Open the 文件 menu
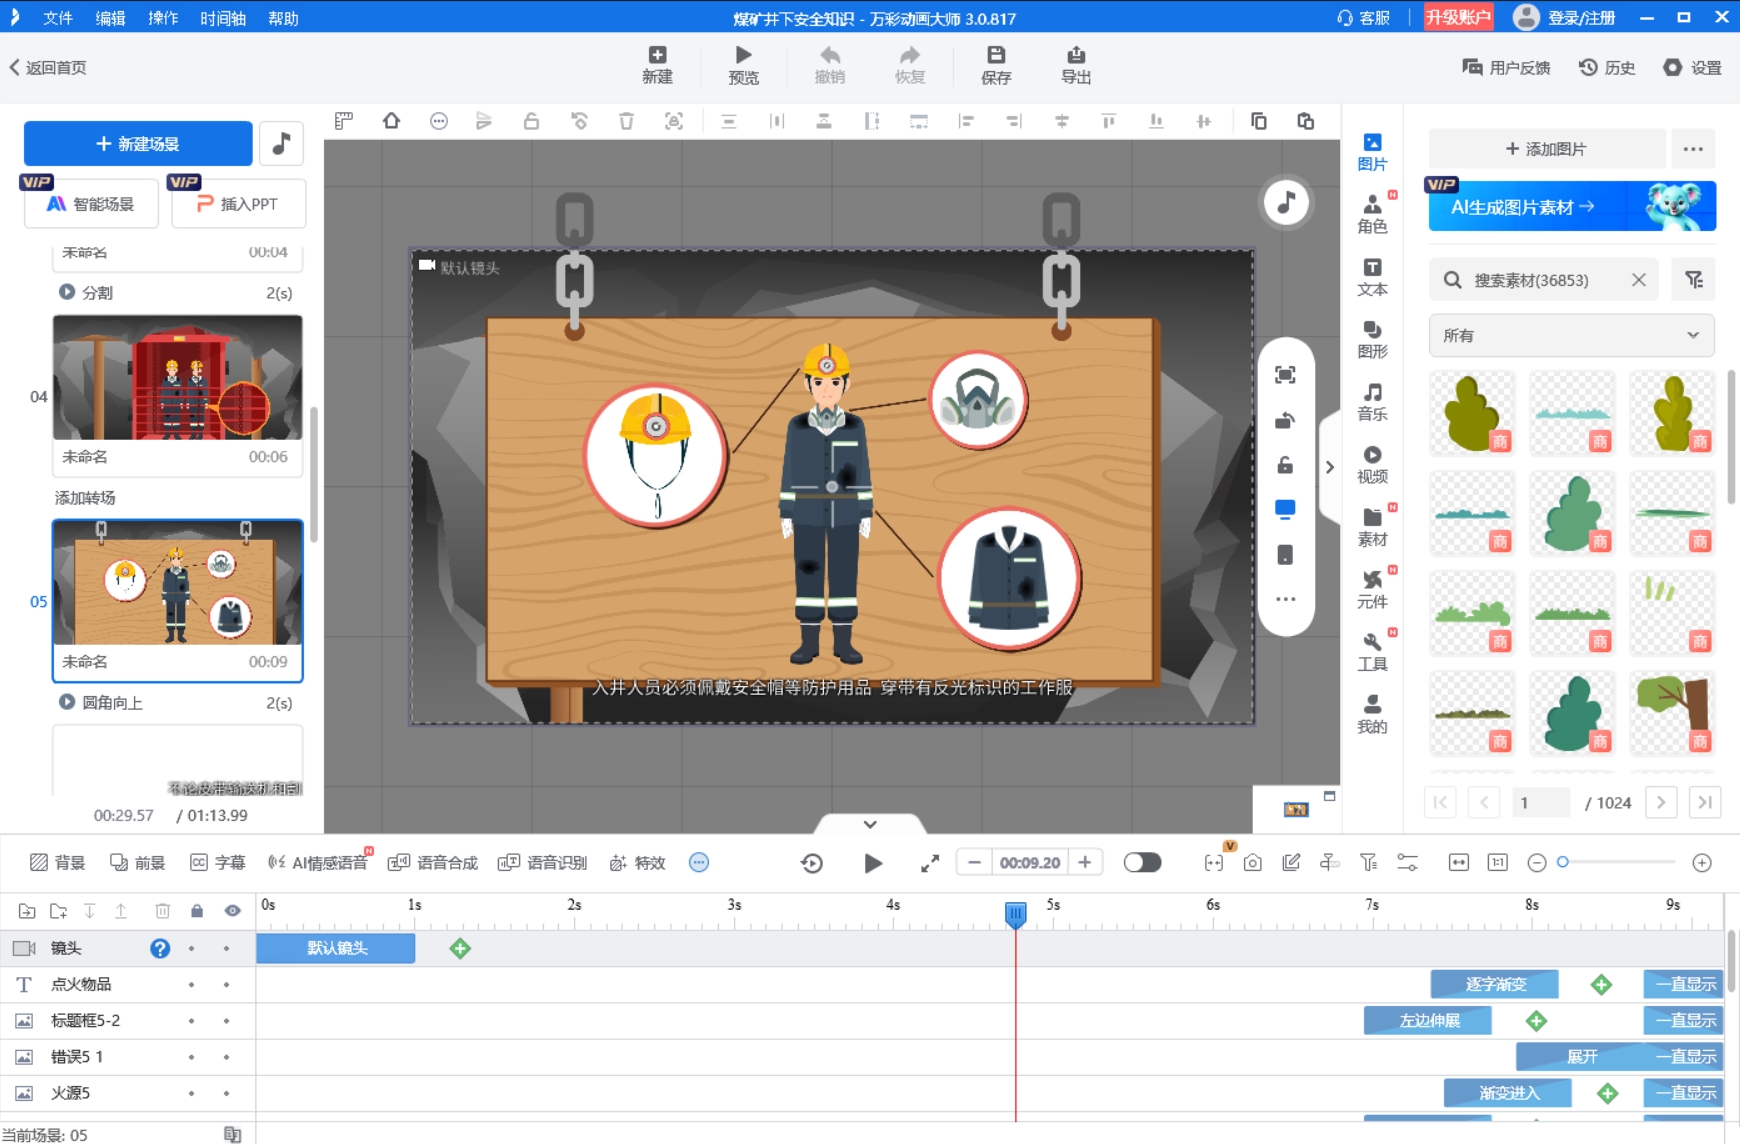 pos(58,18)
